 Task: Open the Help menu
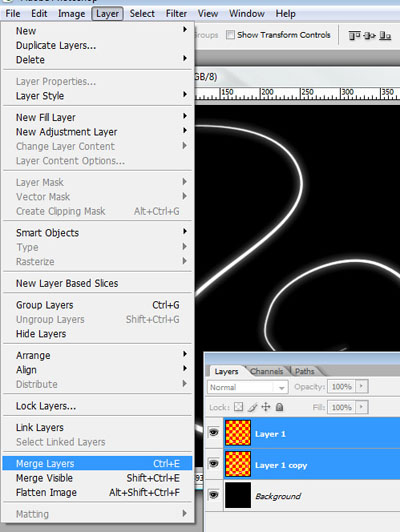point(285,14)
